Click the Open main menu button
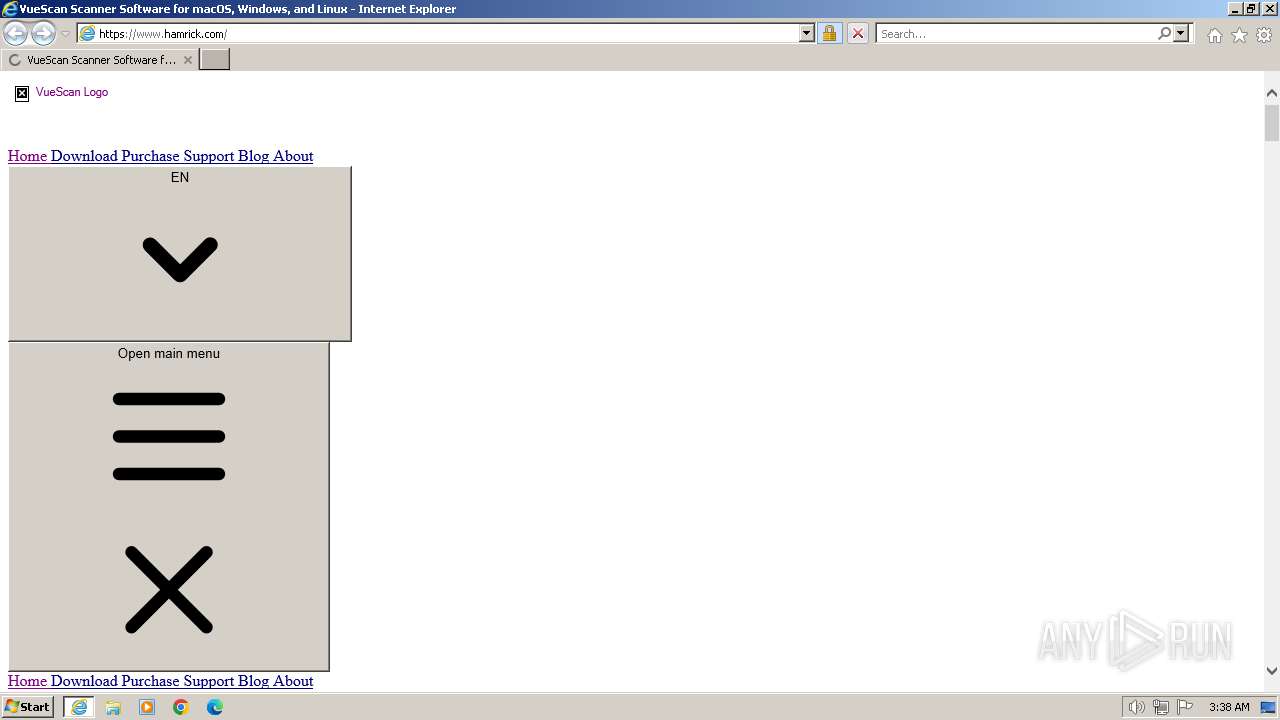The height and width of the screenshot is (720, 1280). [169, 507]
